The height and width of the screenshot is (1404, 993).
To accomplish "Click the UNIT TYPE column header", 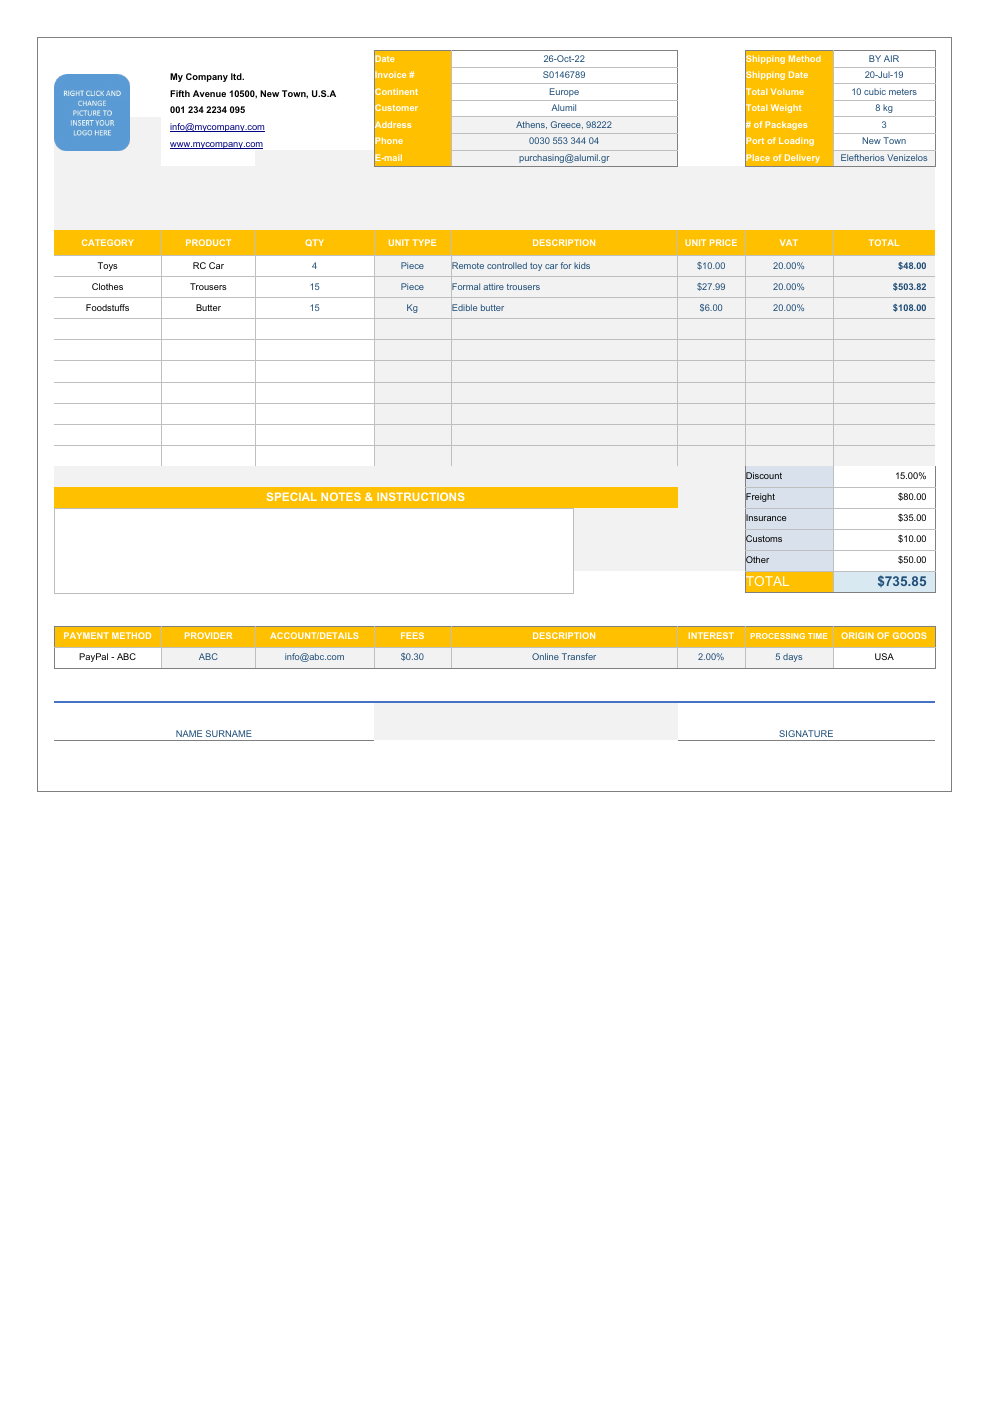I will [412, 243].
